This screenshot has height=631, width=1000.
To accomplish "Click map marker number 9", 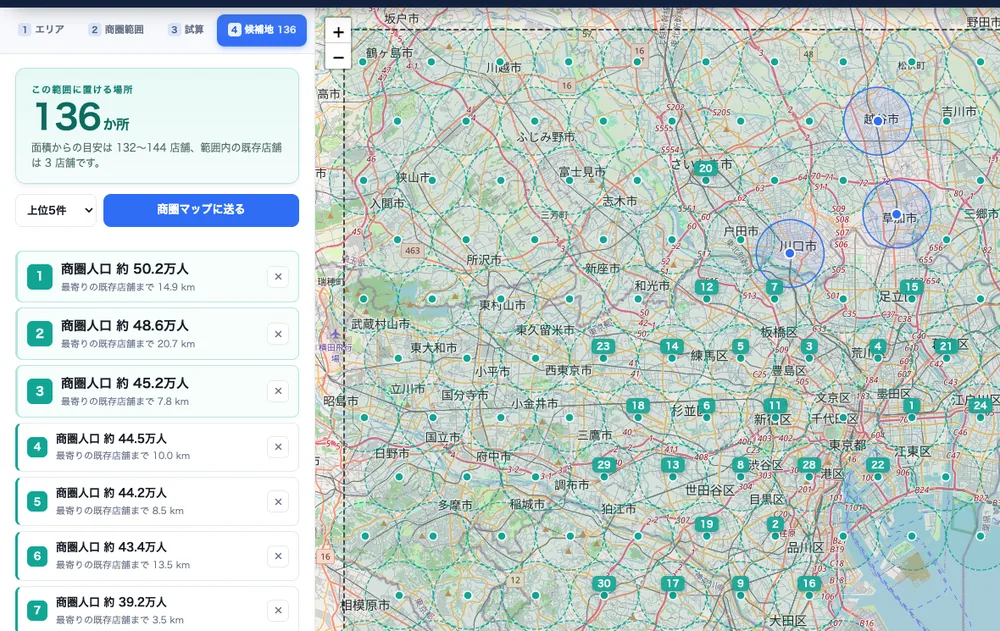I will coord(740,583).
